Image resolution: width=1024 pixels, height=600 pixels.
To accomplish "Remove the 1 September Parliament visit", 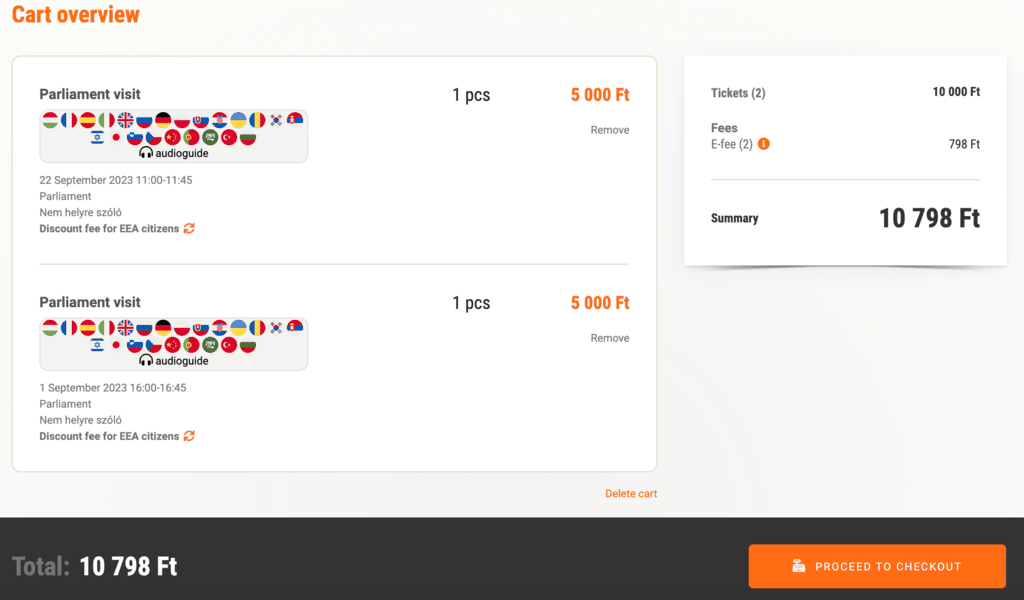I will pos(610,338).
